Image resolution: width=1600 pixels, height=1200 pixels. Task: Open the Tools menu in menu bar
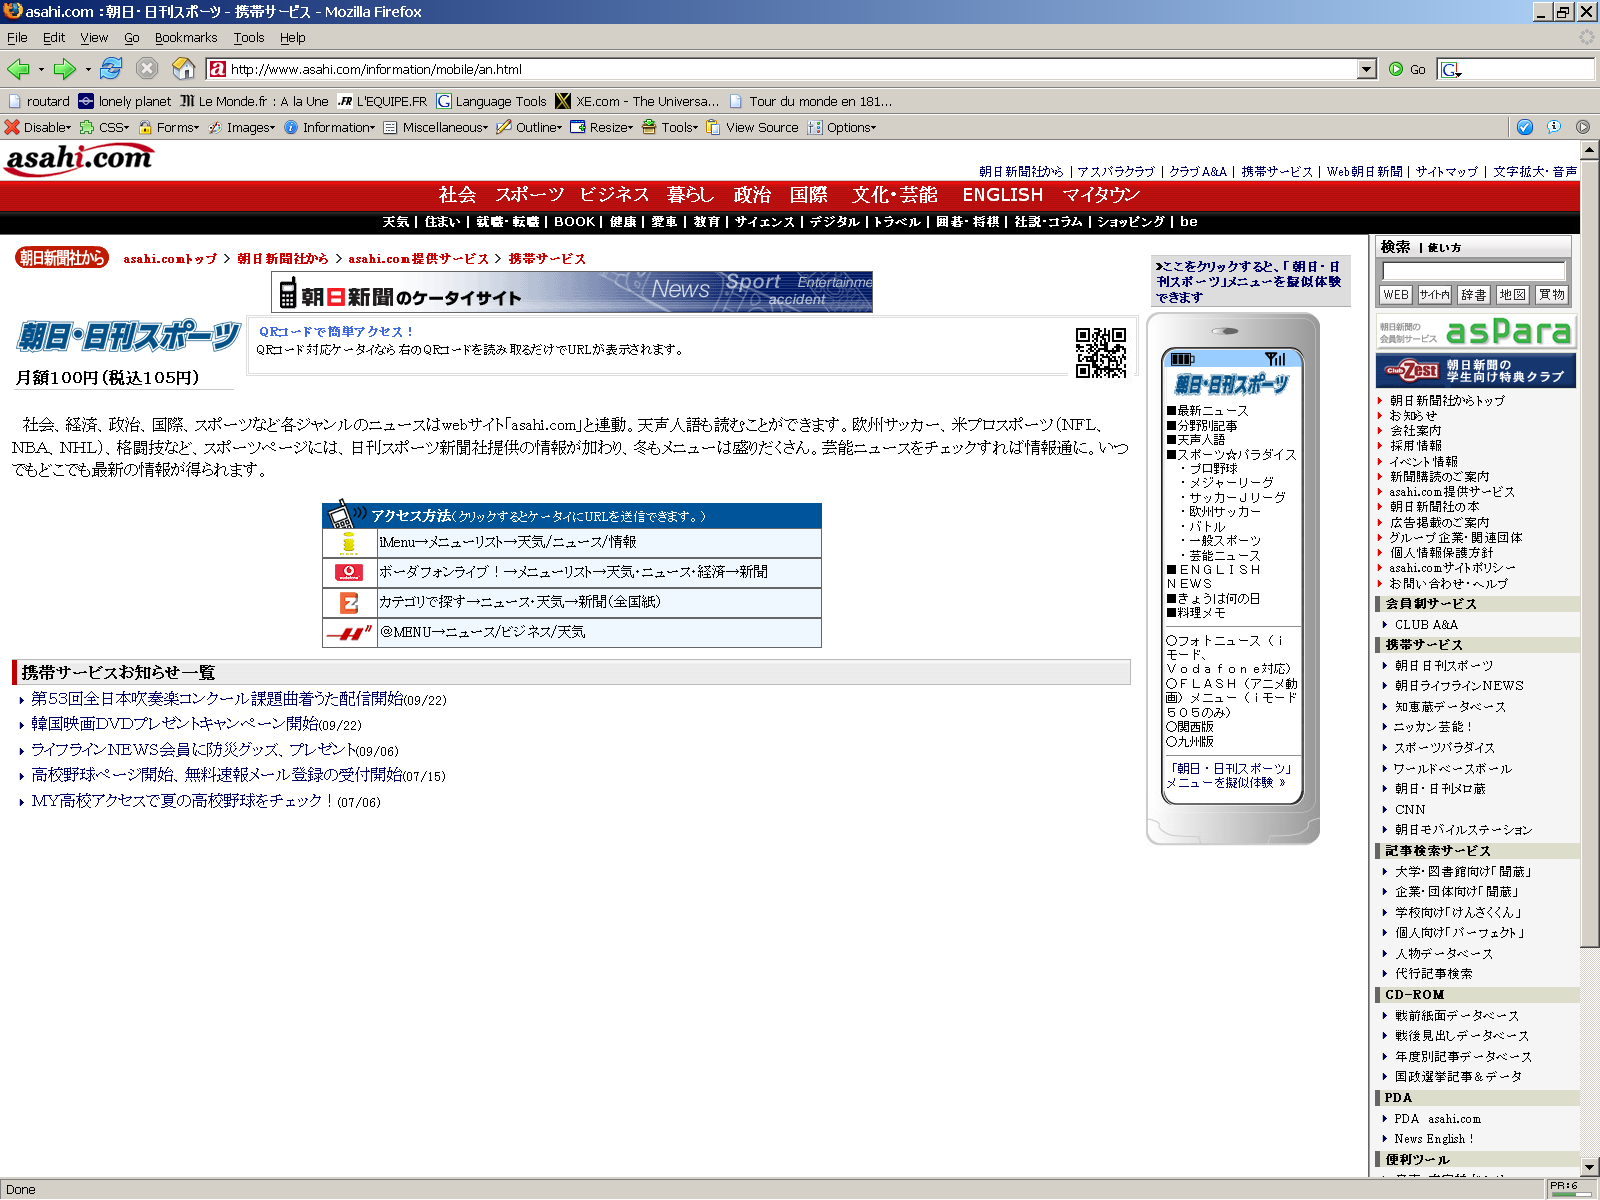click(248, 38)
